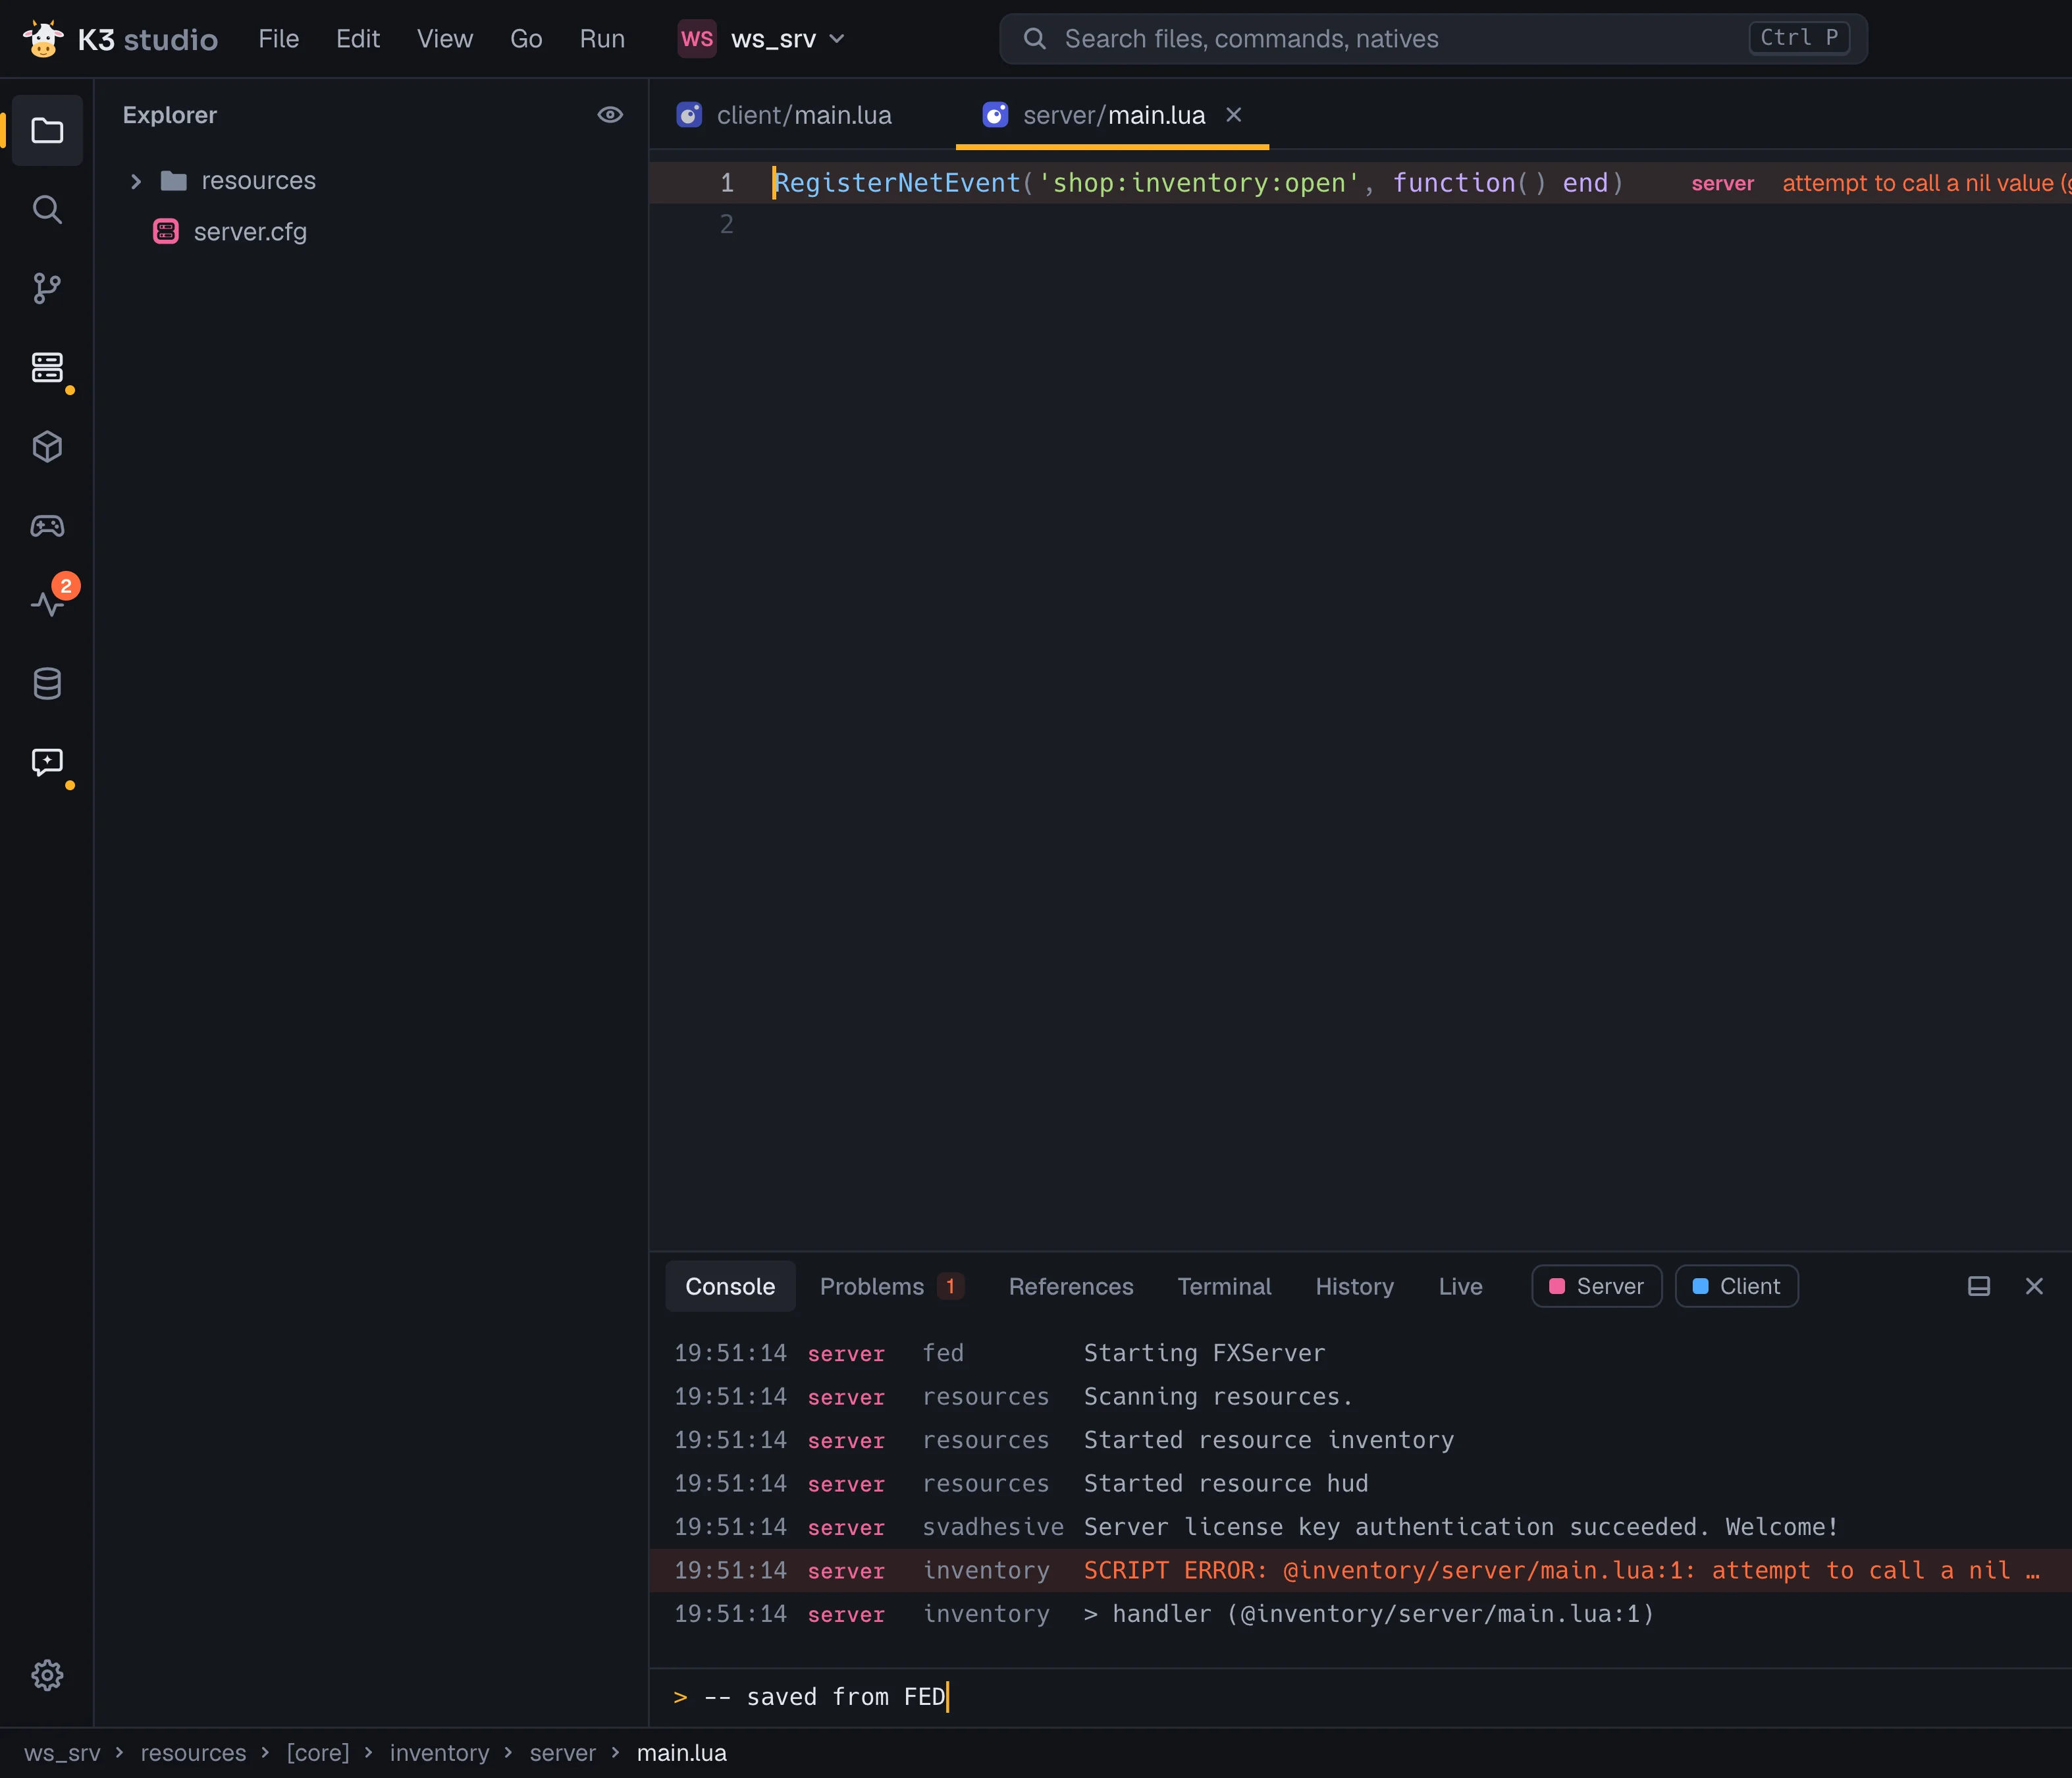Open the Search sidebar icon
The image size is (2072, 1778).
[47, 209]
